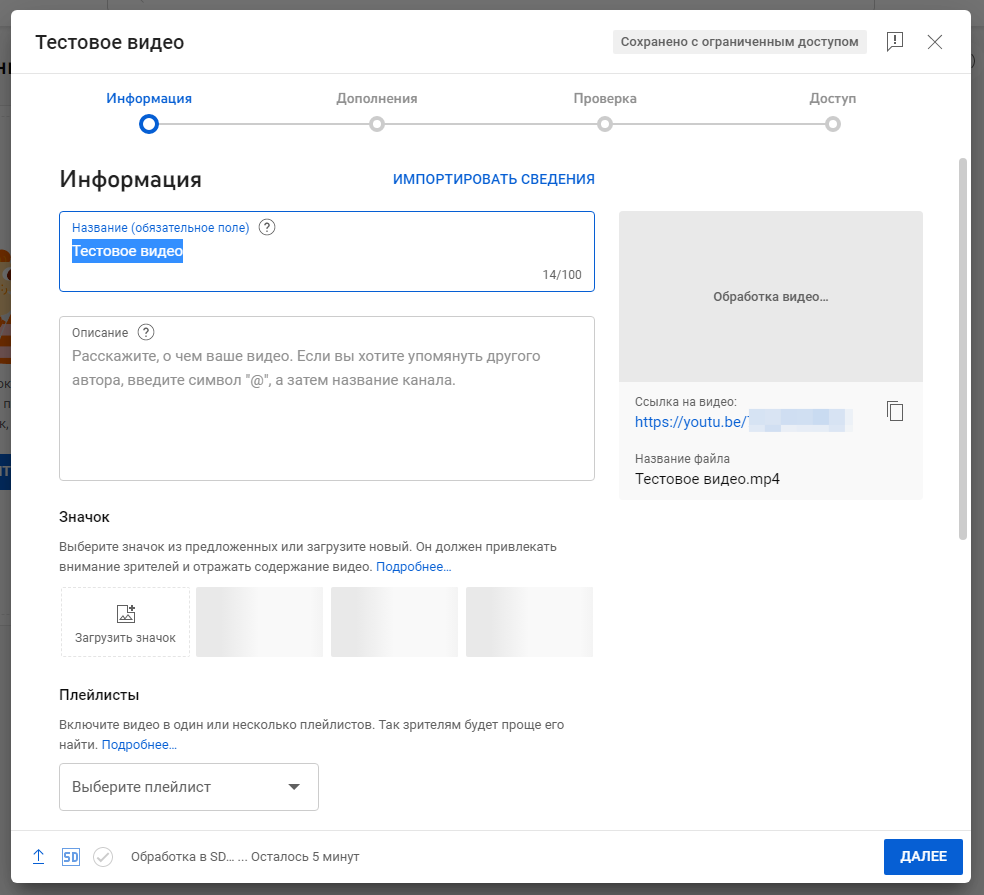The image size is (984, 895).
Task: Click into the Описание text area
Action: 327,399
